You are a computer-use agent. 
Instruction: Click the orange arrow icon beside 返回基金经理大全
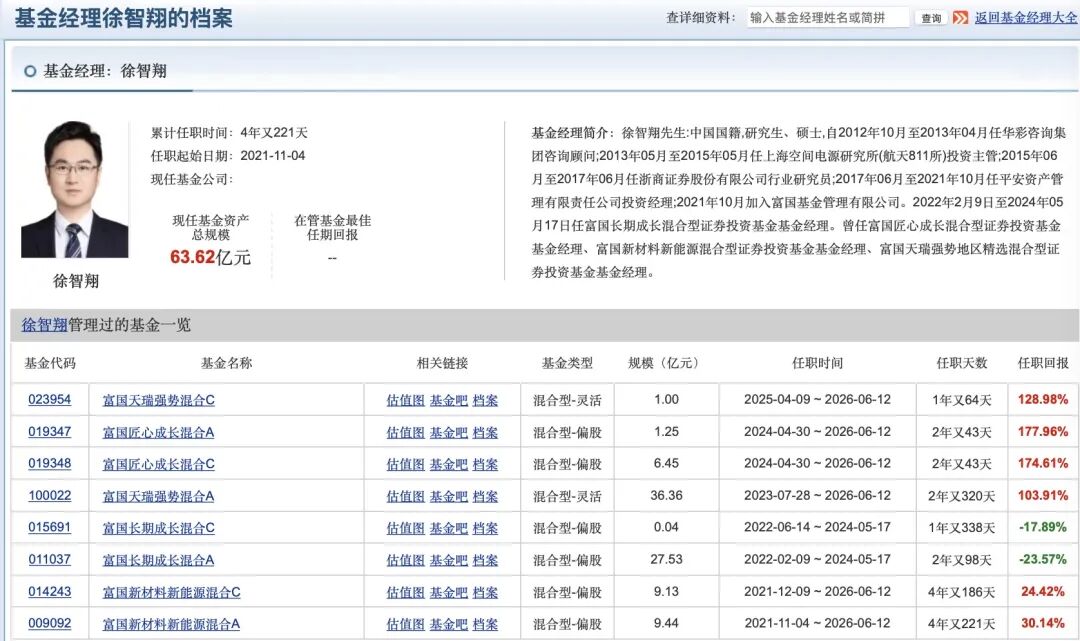point(960,18)
